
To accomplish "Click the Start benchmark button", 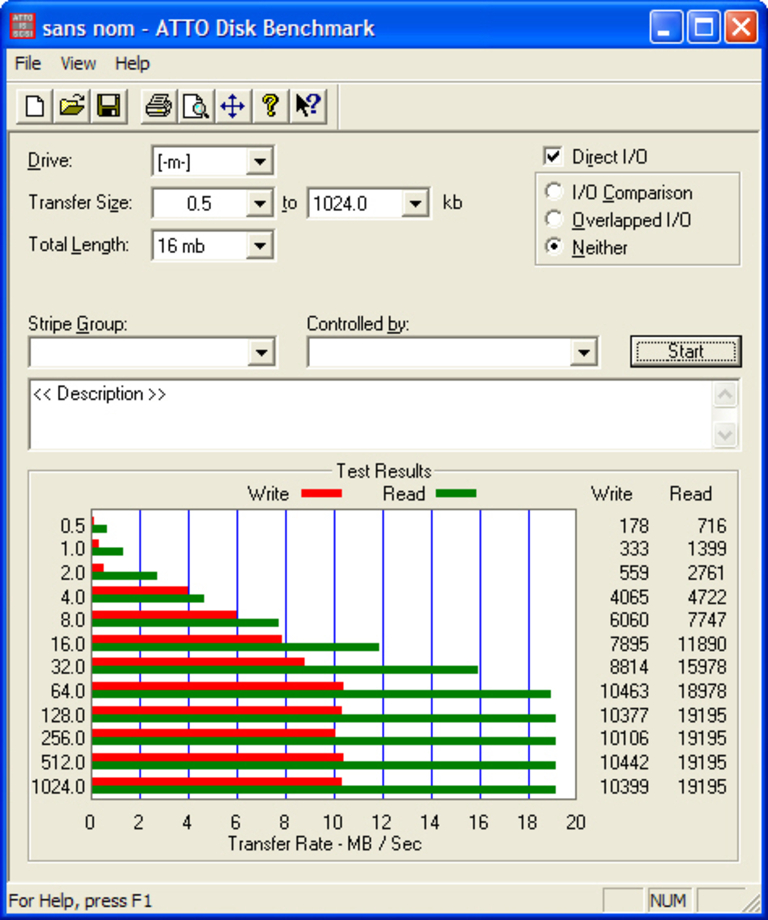I will tap(685, 351).
